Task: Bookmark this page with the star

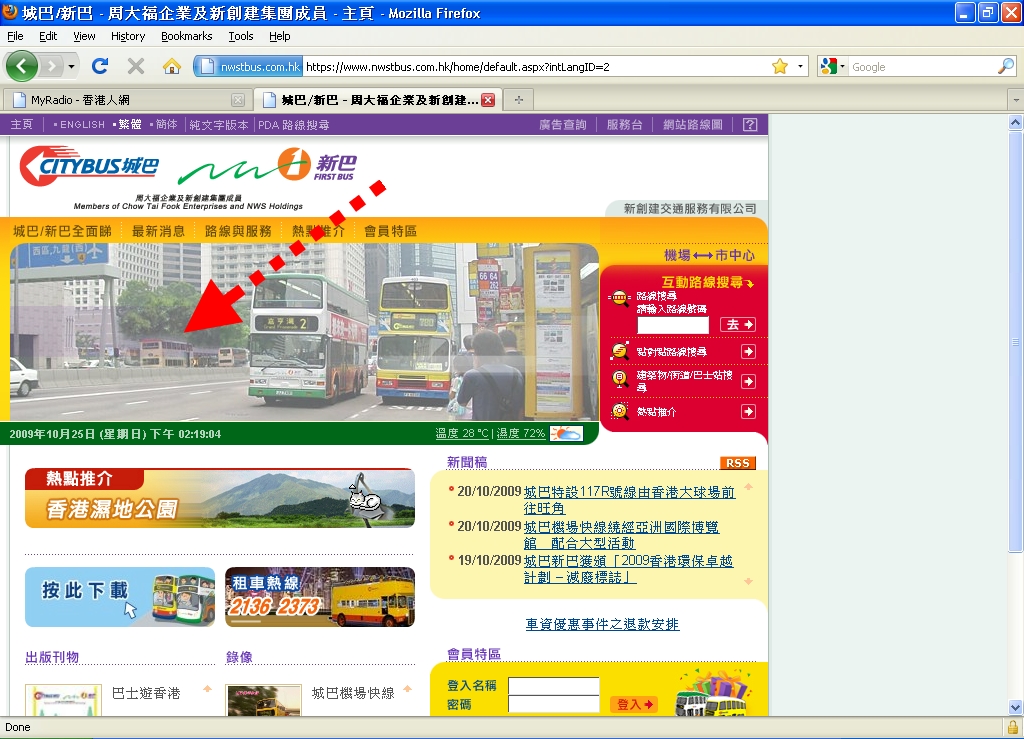Action: point(780,67)
